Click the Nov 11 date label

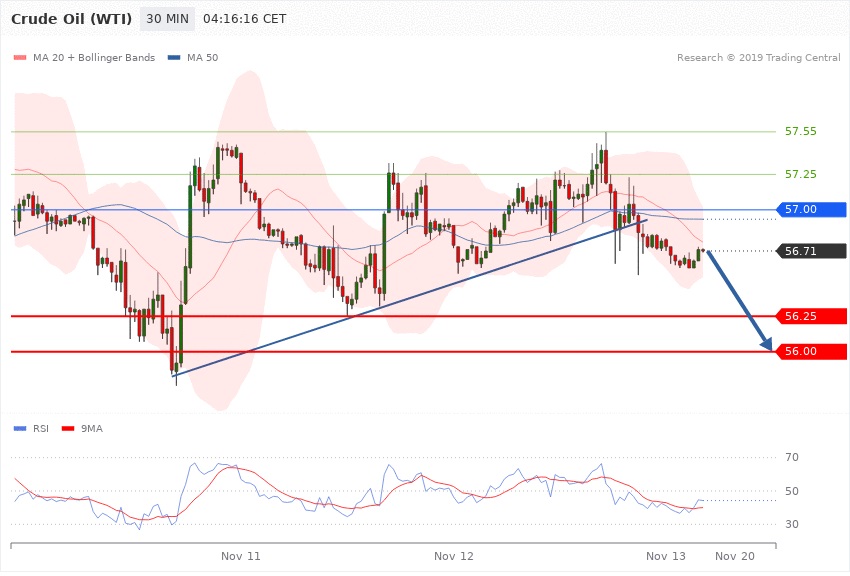(x=241, y=555)
